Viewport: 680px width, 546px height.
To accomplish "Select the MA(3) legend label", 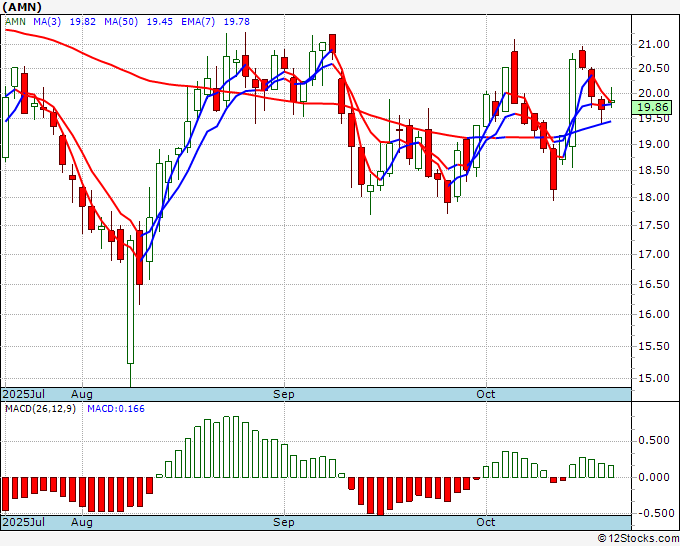I will pos(47,22).
